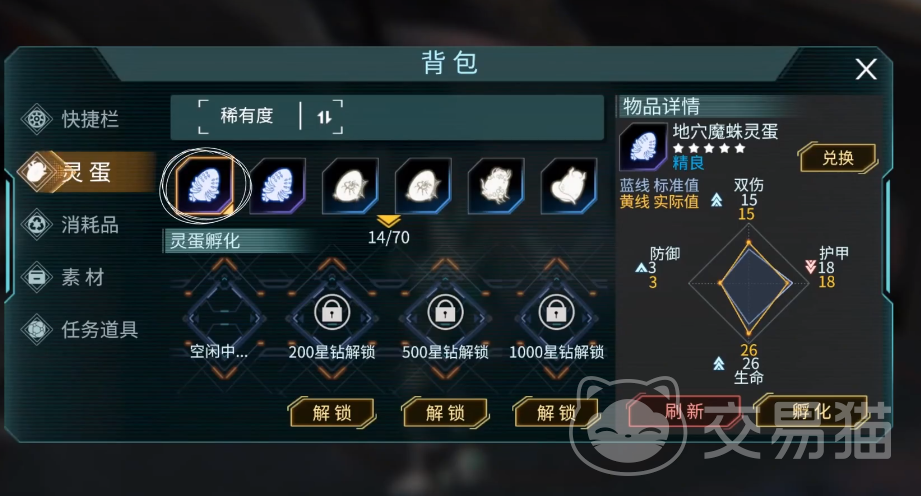Open the 稀有度 sort dropdown
The image size is (921, 496).
[x=247, y=116]
